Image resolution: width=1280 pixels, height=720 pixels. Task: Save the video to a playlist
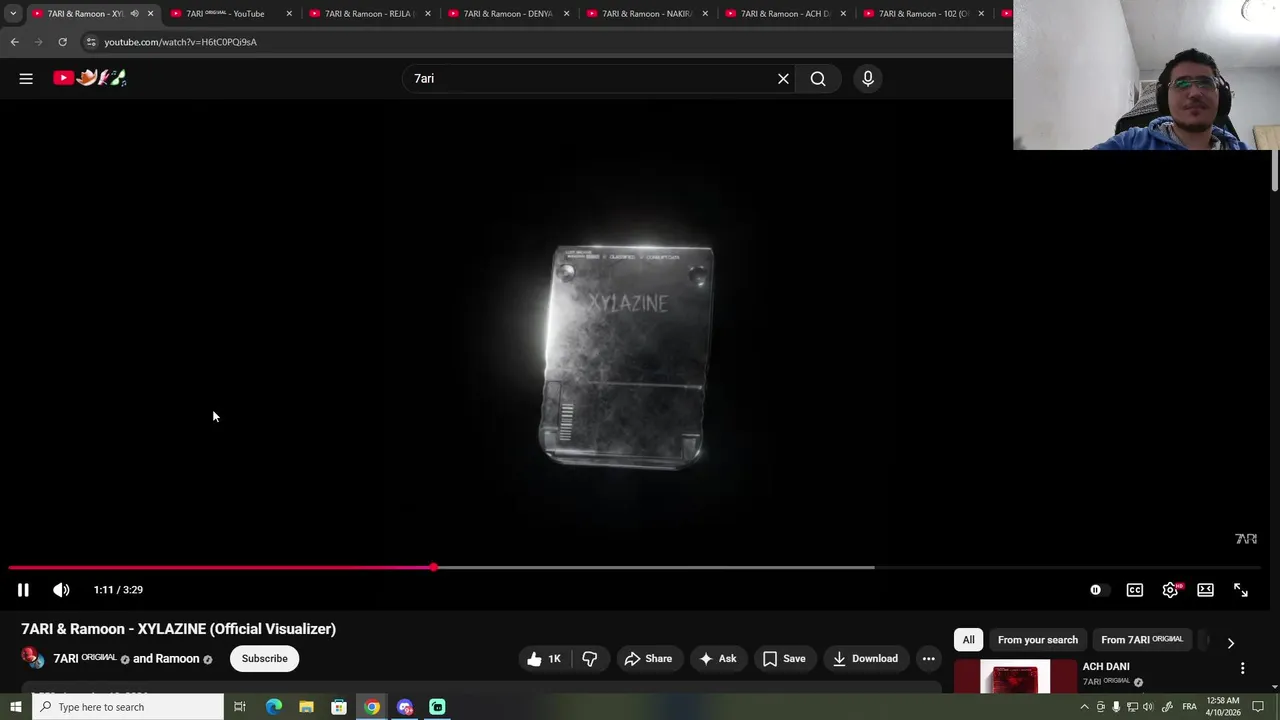pos(784,658)
